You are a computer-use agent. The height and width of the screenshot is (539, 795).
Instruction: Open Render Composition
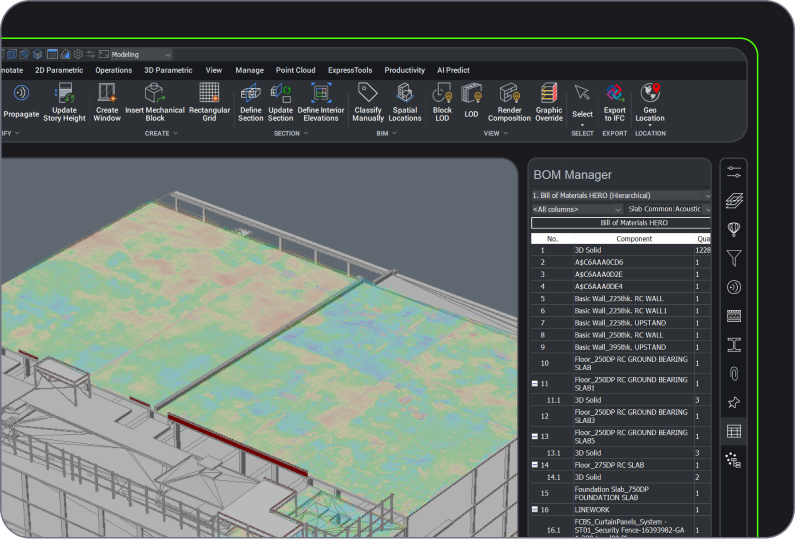click(509, 102)
